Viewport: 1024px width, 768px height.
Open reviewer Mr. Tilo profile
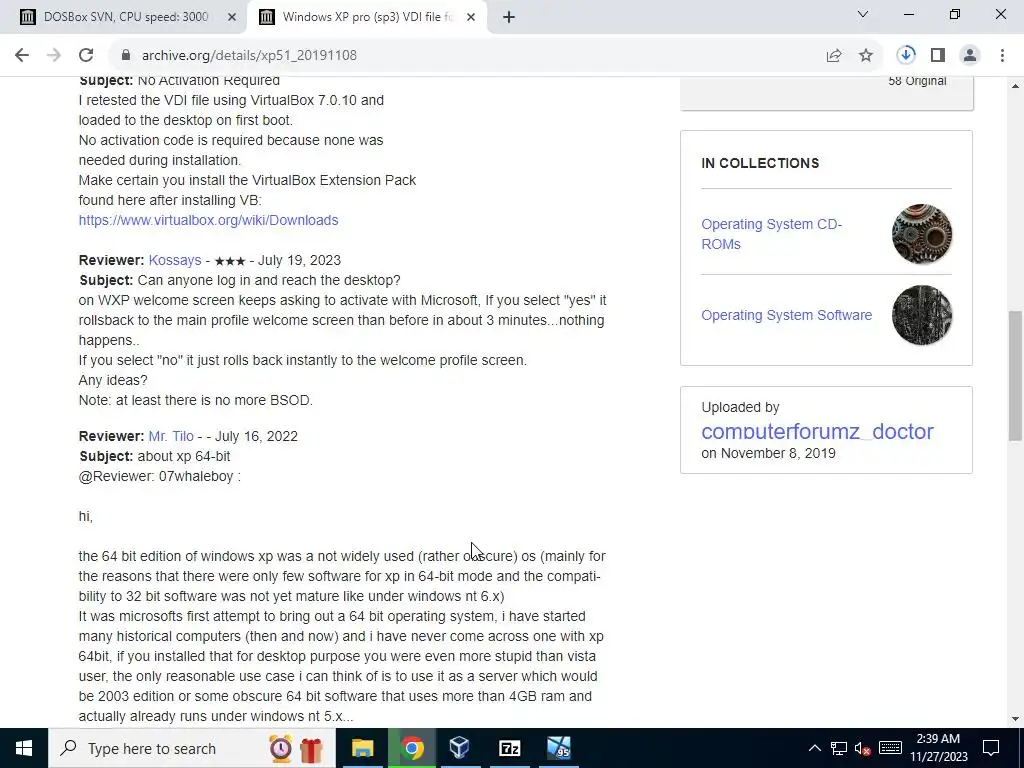pyautogui.click(x=171, y=436)
